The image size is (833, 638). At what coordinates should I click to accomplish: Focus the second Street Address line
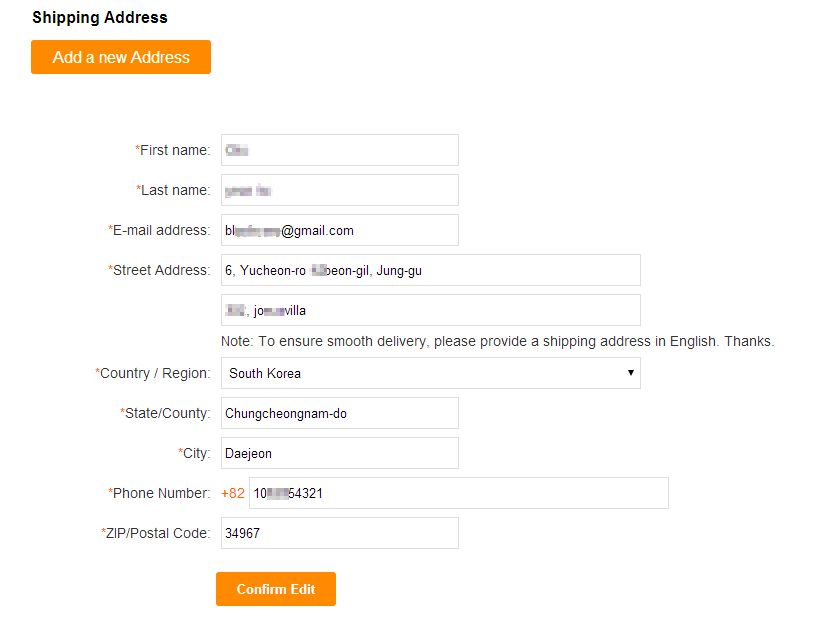coord(430,310)
